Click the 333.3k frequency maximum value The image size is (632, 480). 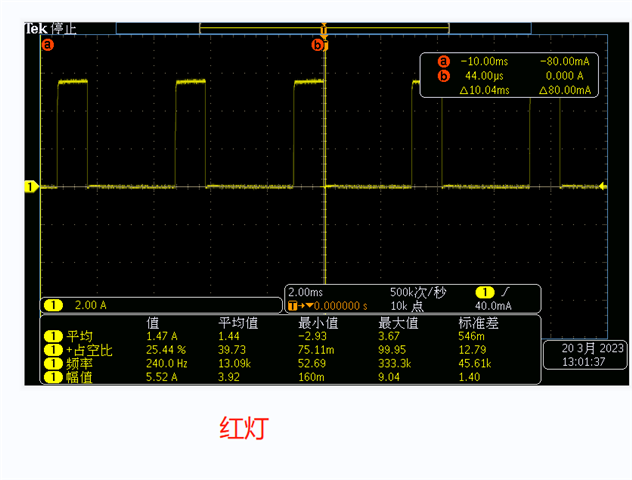coord(395,364)
